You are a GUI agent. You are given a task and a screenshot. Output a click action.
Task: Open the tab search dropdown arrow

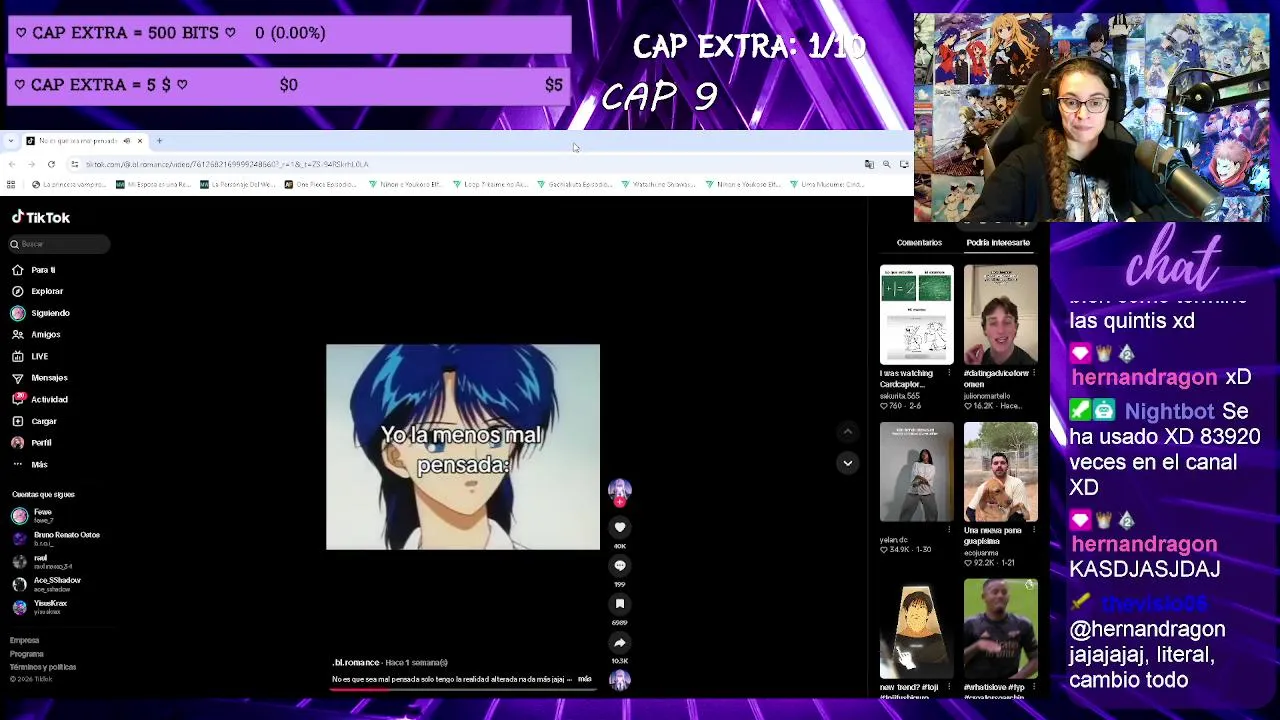click(10, 141)
